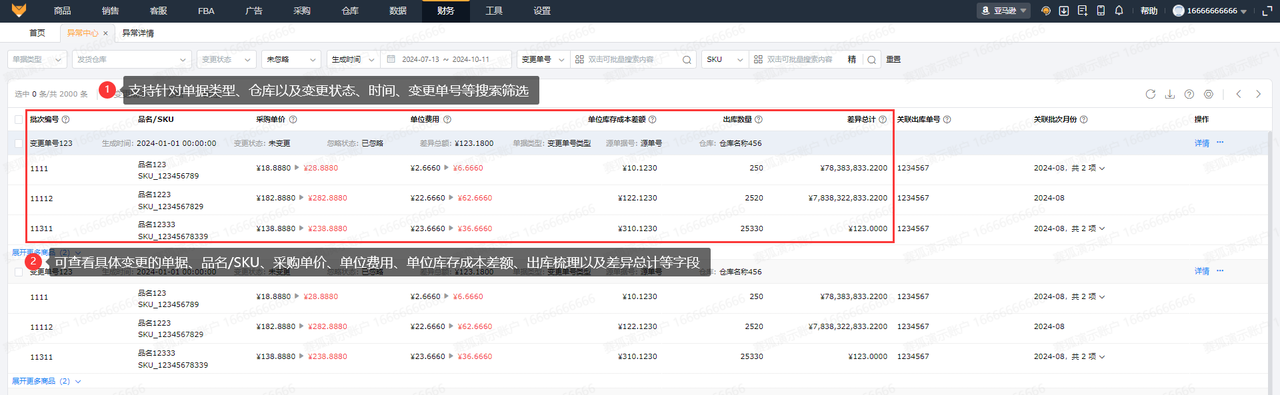The height and width of the screenshot is (395, 1280).
Task: Refresh the table with the refresh icon
Action: pyautogui.click(x=1151, y=94)
